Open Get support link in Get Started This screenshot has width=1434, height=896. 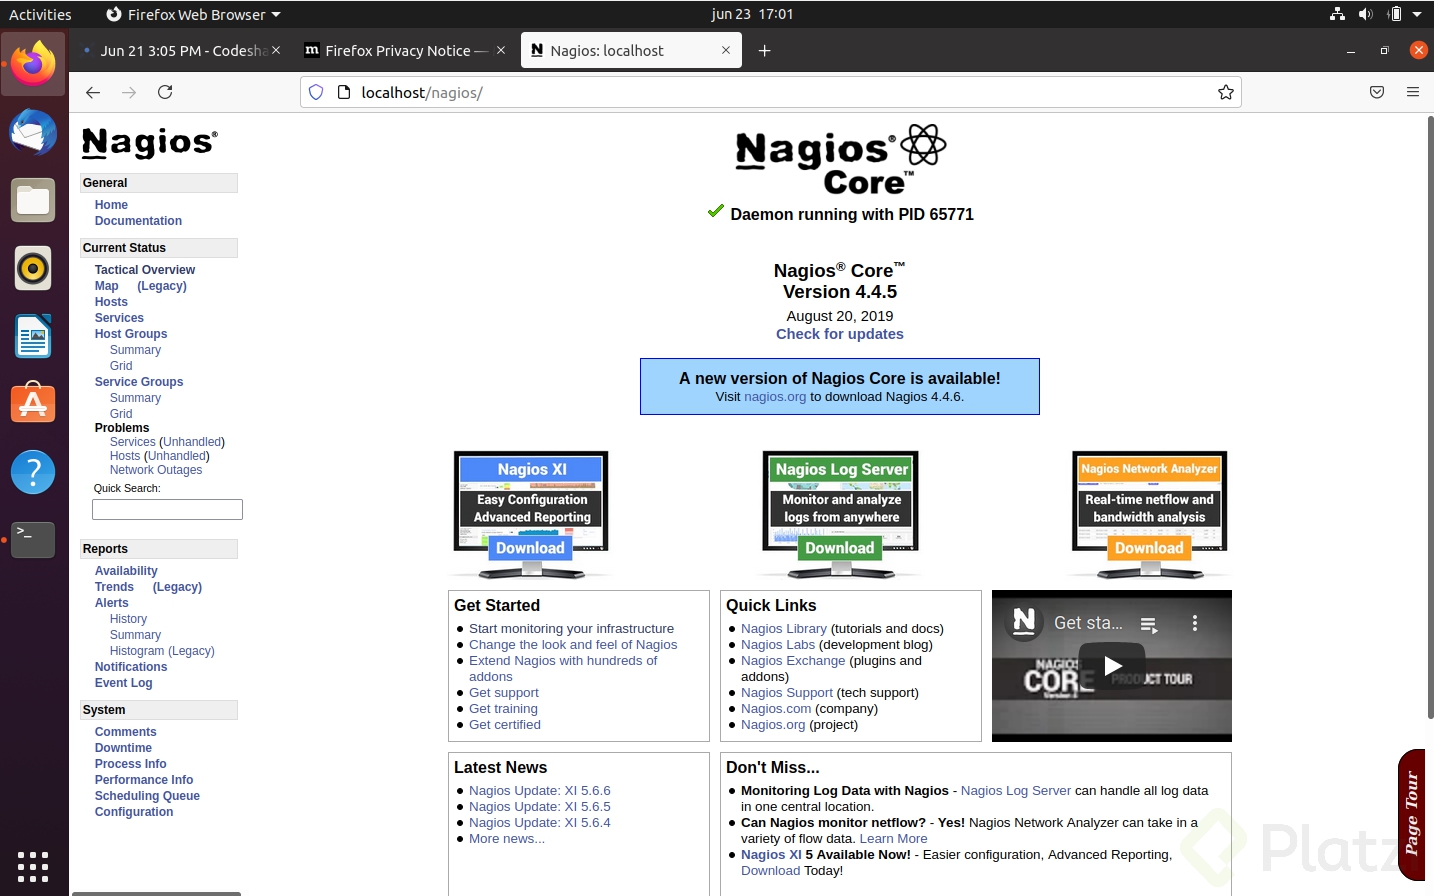504,693
